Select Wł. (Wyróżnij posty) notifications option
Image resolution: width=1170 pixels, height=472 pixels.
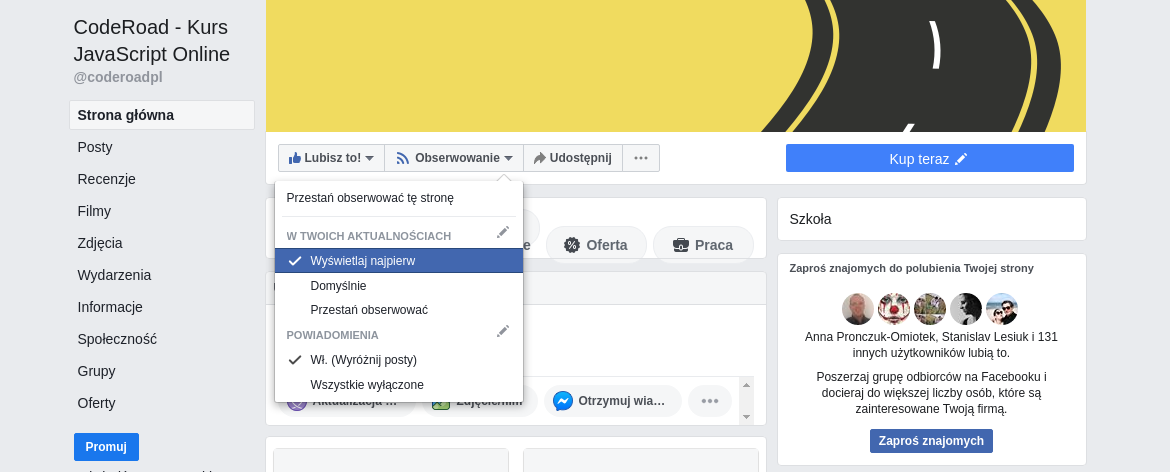[x=398, y=360]
